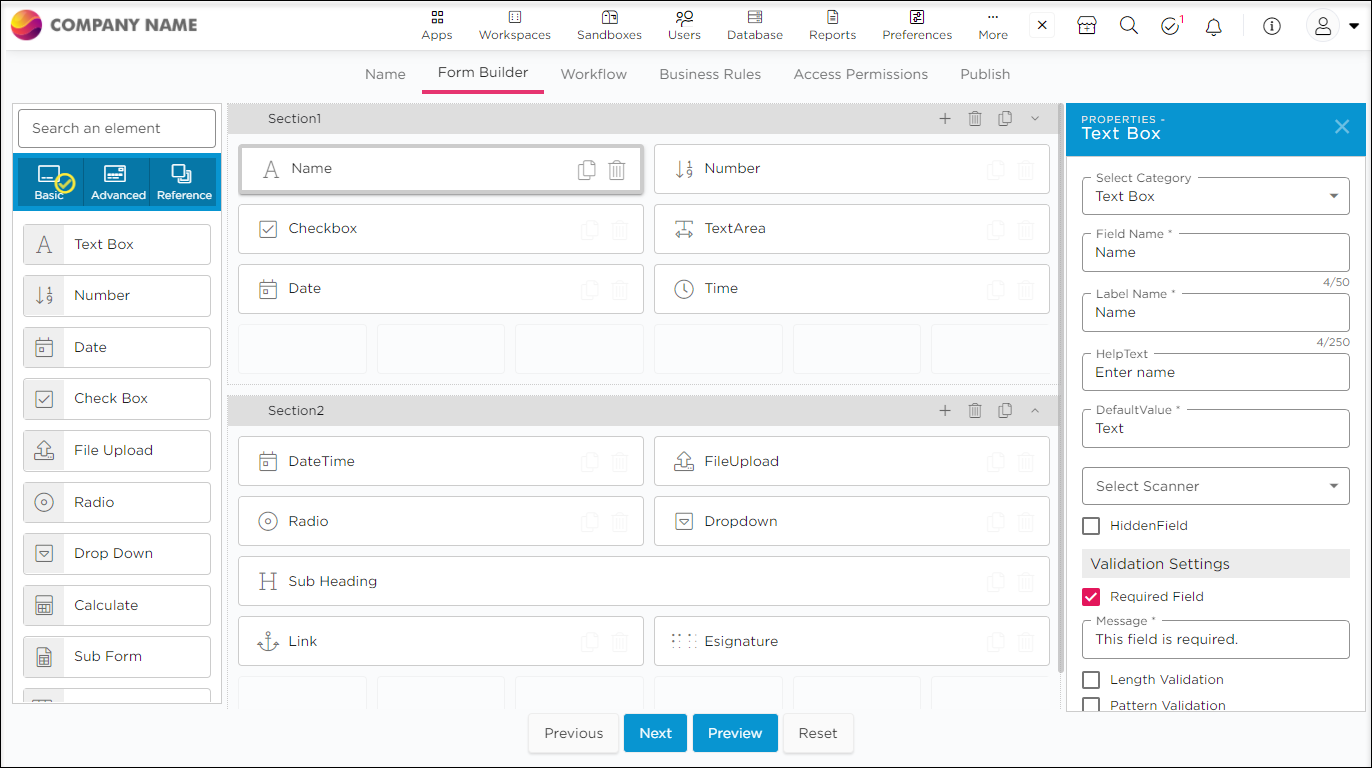Copy the Name field in Section1
Screen dimensions: 1372x768
coord(587,170)
